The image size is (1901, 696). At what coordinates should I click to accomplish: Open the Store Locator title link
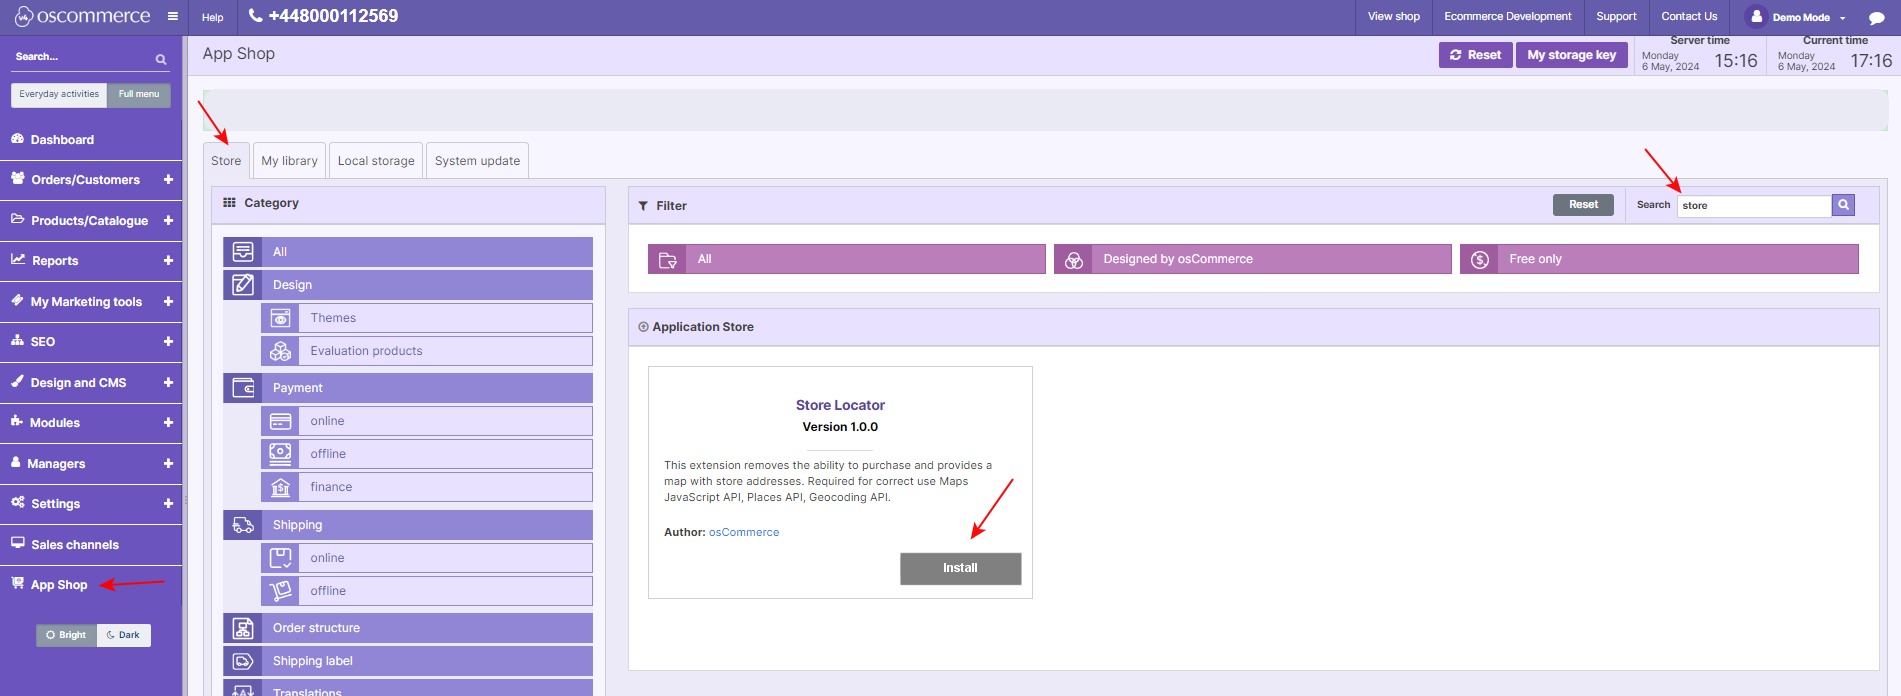(x=840, y=405)
